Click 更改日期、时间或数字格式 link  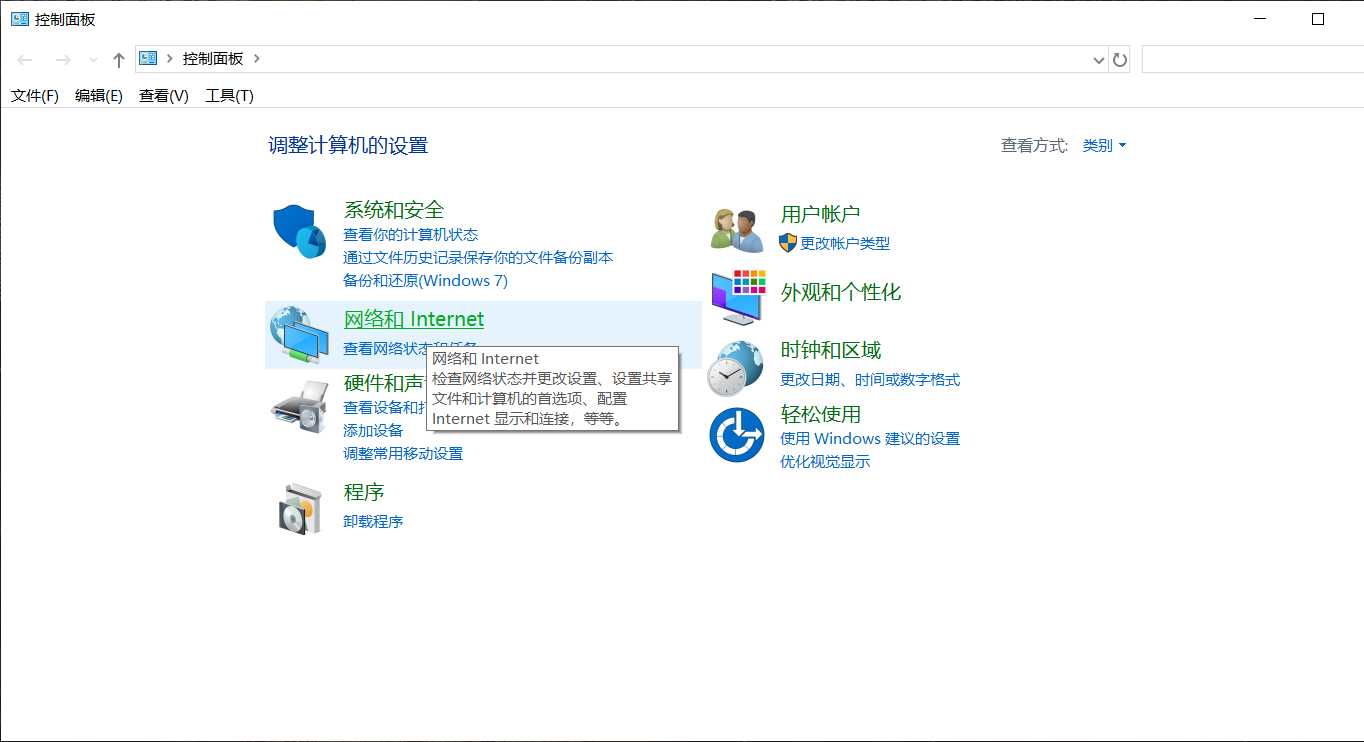coord(870,379)
